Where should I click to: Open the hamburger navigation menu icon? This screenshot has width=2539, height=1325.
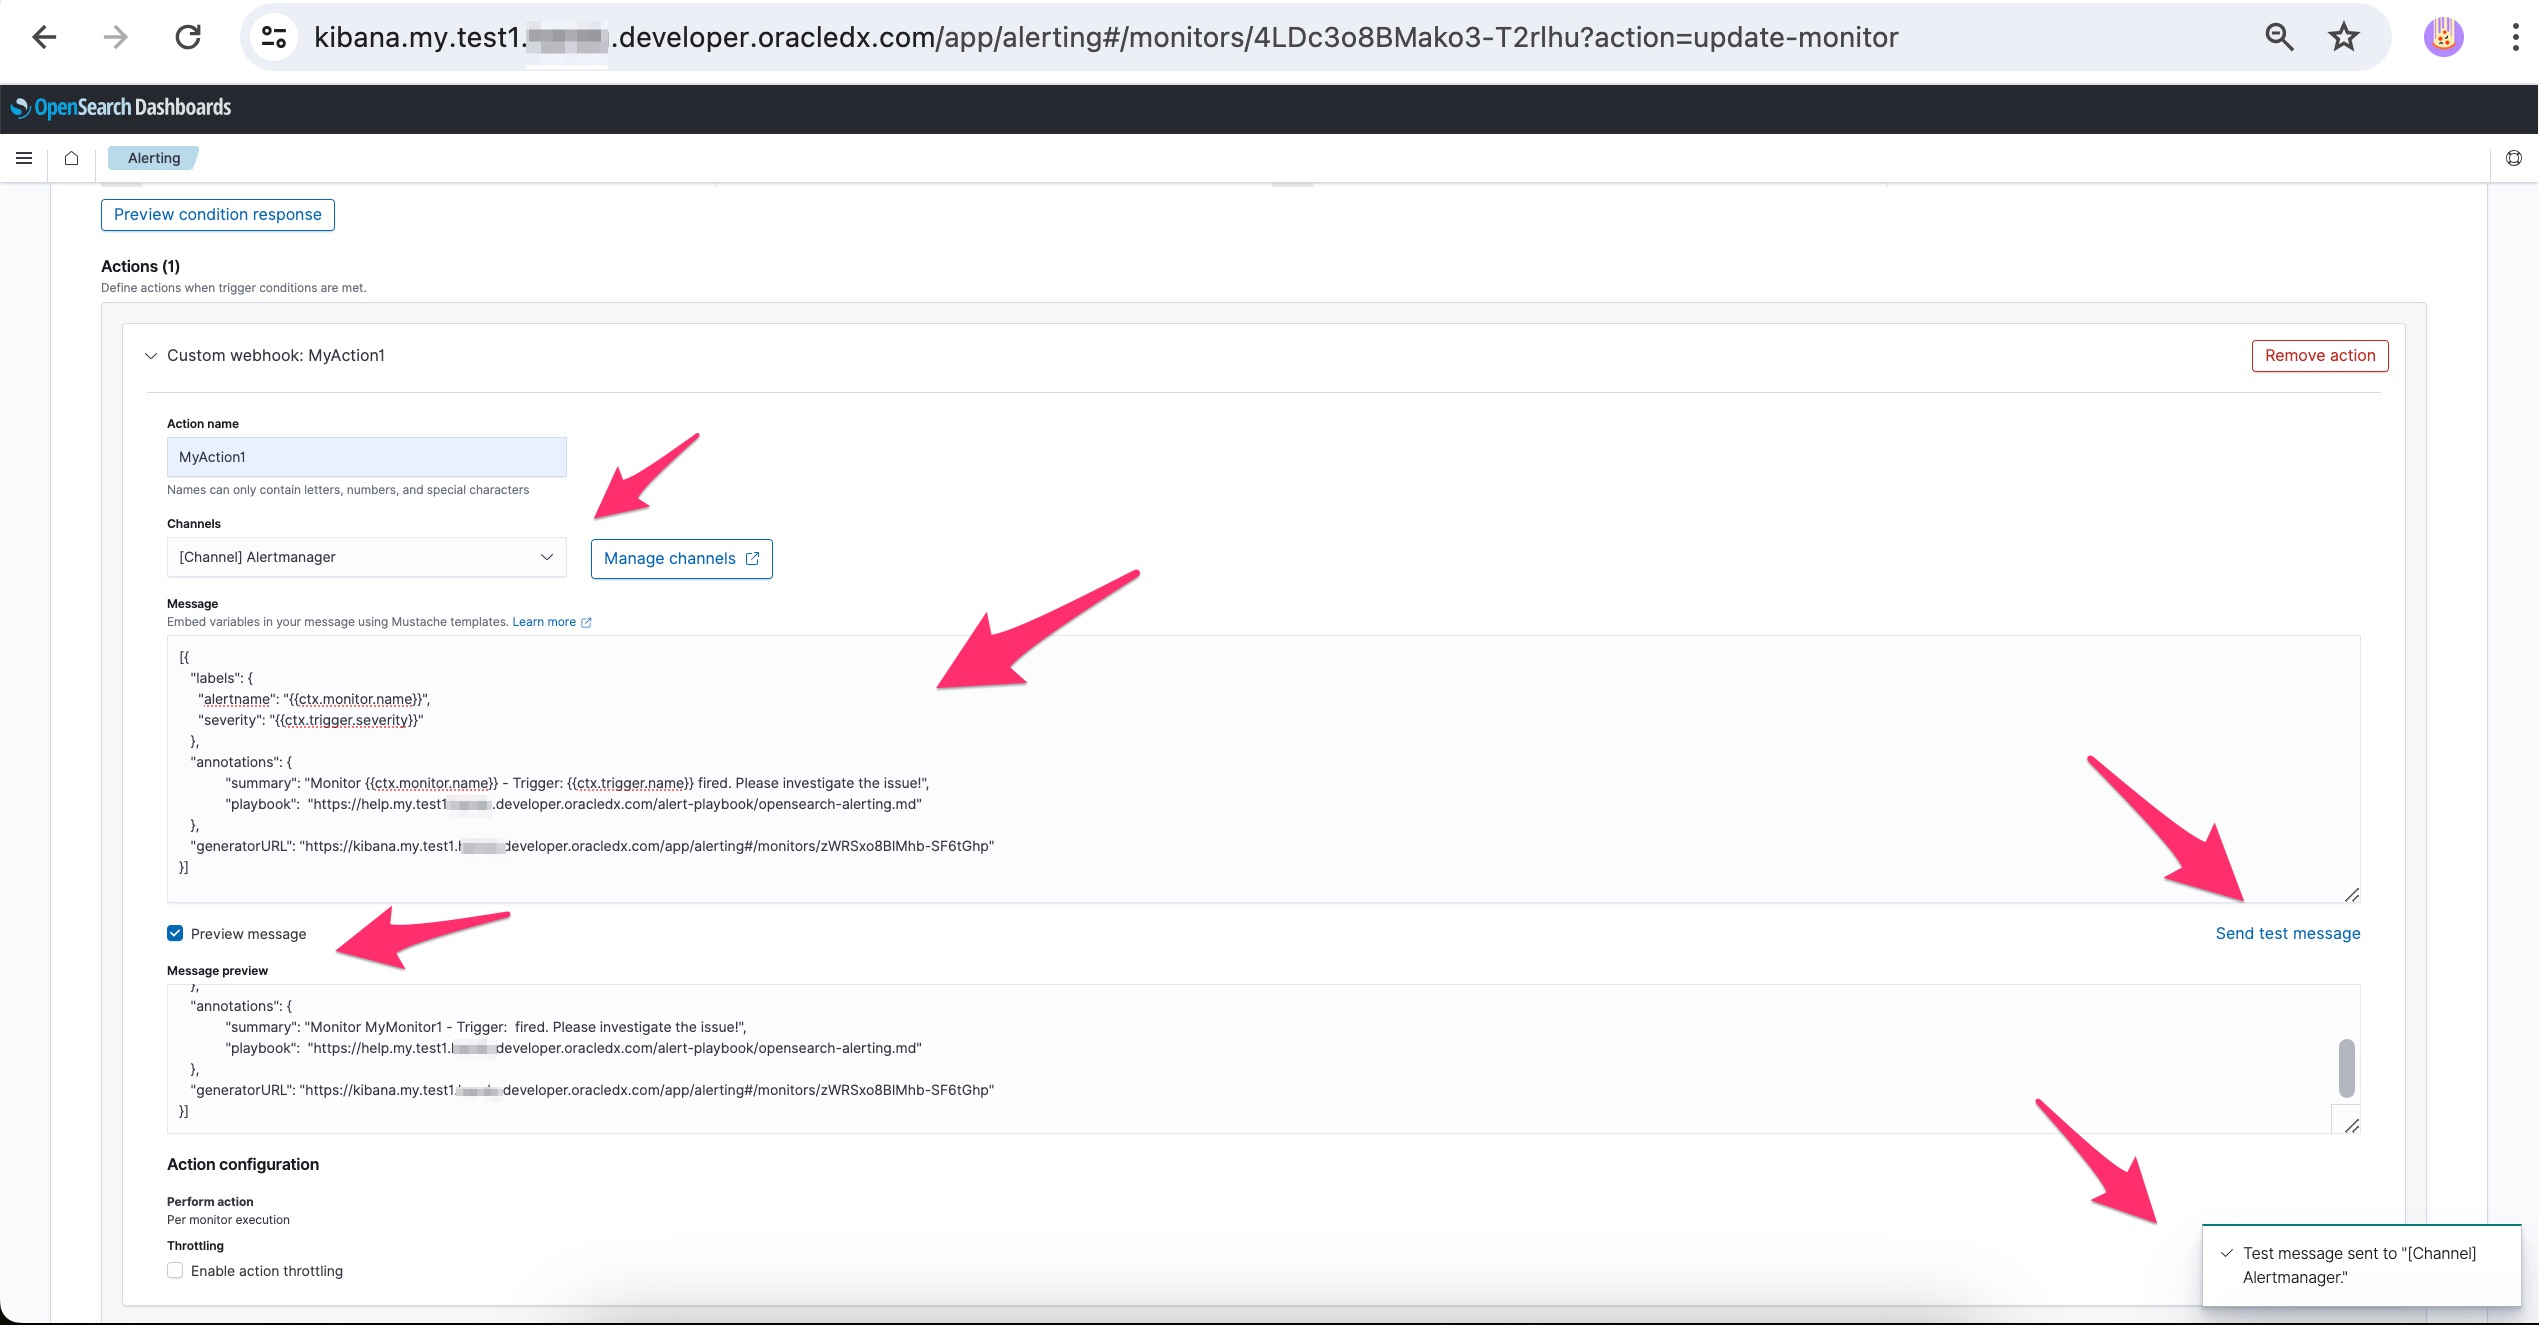point(24,158)
